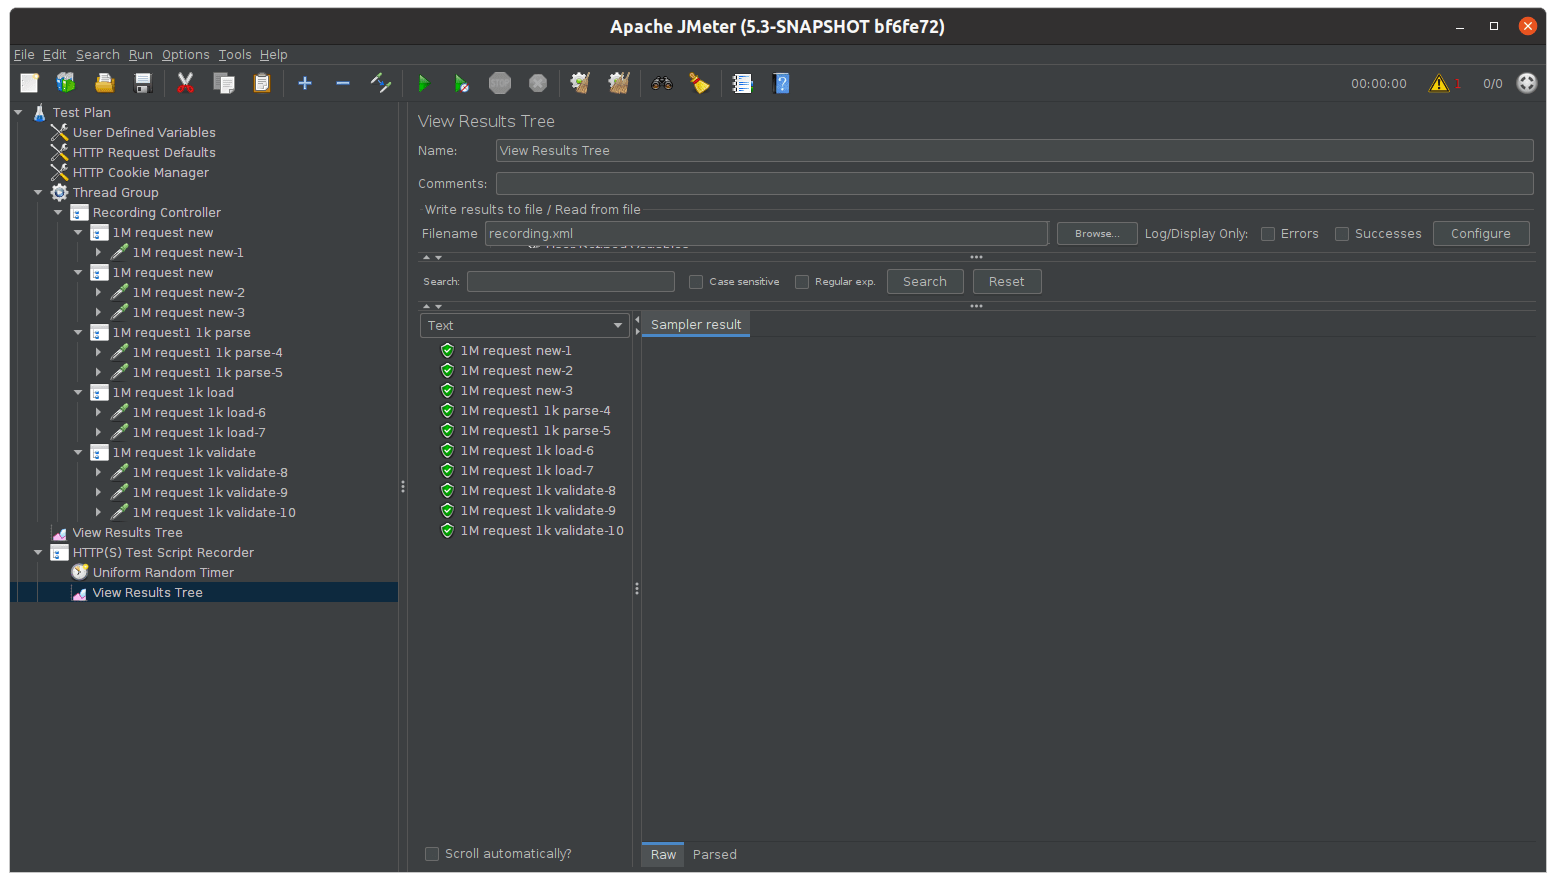Enable the Case sensitive search option
Screen dimensions: 1556x882
coord(696,281)
